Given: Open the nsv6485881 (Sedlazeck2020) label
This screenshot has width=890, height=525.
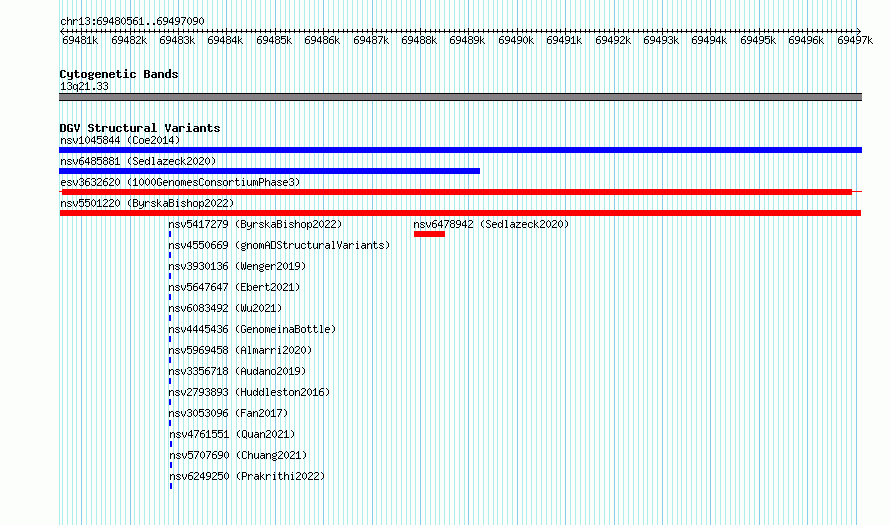Looking at the screenshot, I should tap(138, 161).
